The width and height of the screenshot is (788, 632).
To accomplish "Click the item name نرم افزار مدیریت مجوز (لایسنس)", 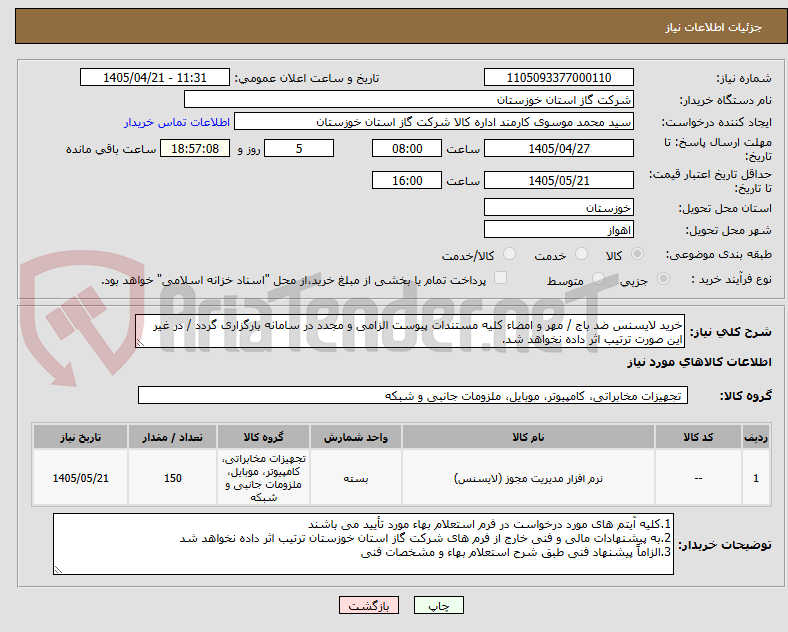I will pos(528,478).
